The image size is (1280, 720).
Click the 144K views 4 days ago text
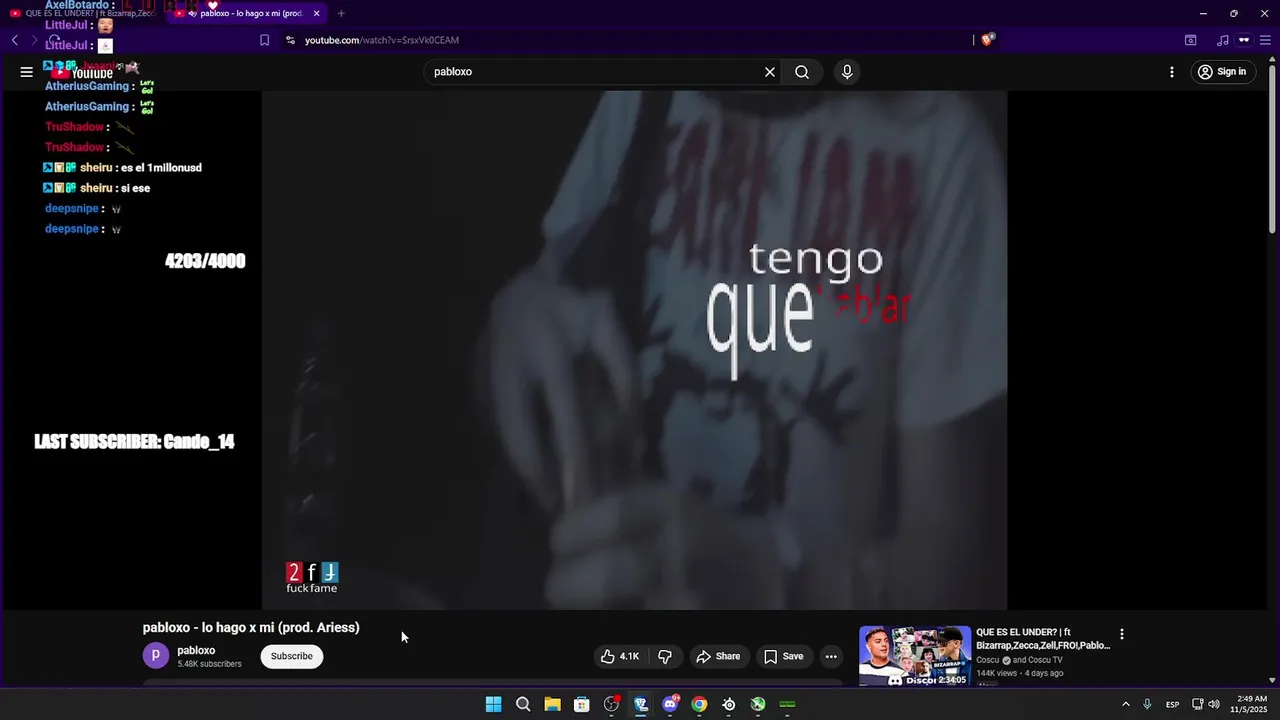[1019, 673]
